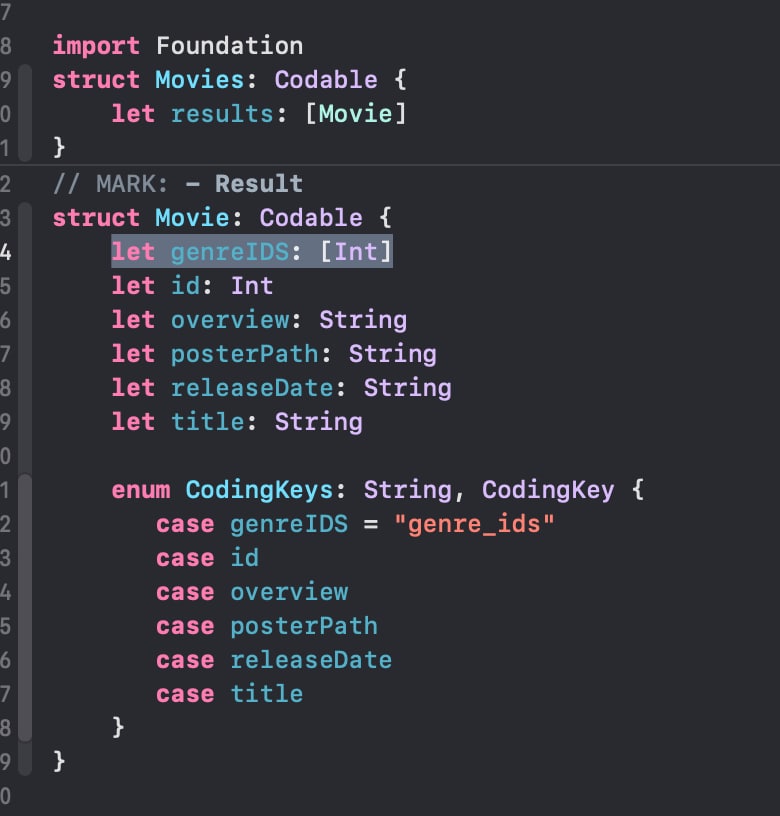Click 'releaseDate' property declaration
This screenshot has width=780, height=816.
[x=252, y=388]
